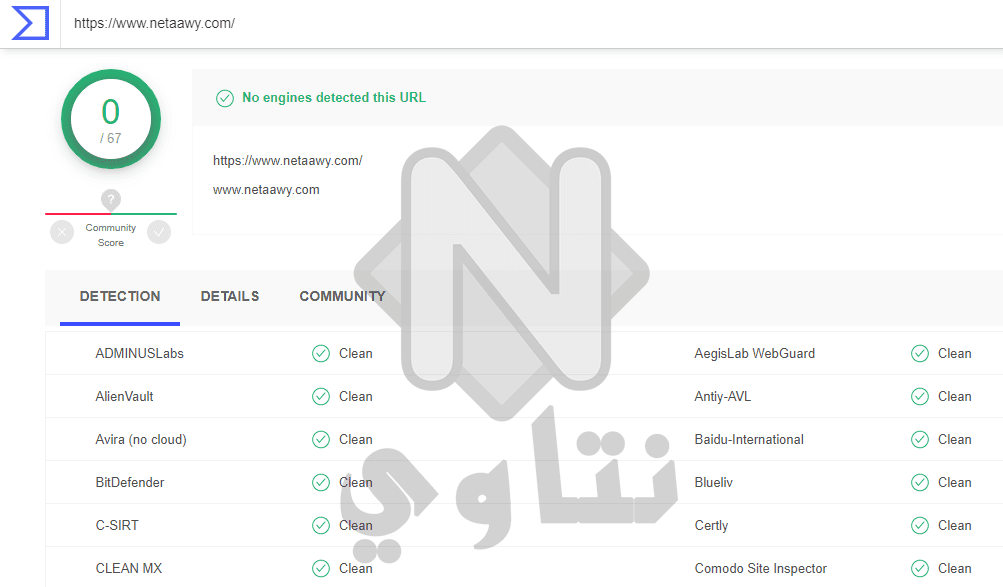Click the full URL https://www.netaawy.com/ in summary

click(x=288, y=160)
